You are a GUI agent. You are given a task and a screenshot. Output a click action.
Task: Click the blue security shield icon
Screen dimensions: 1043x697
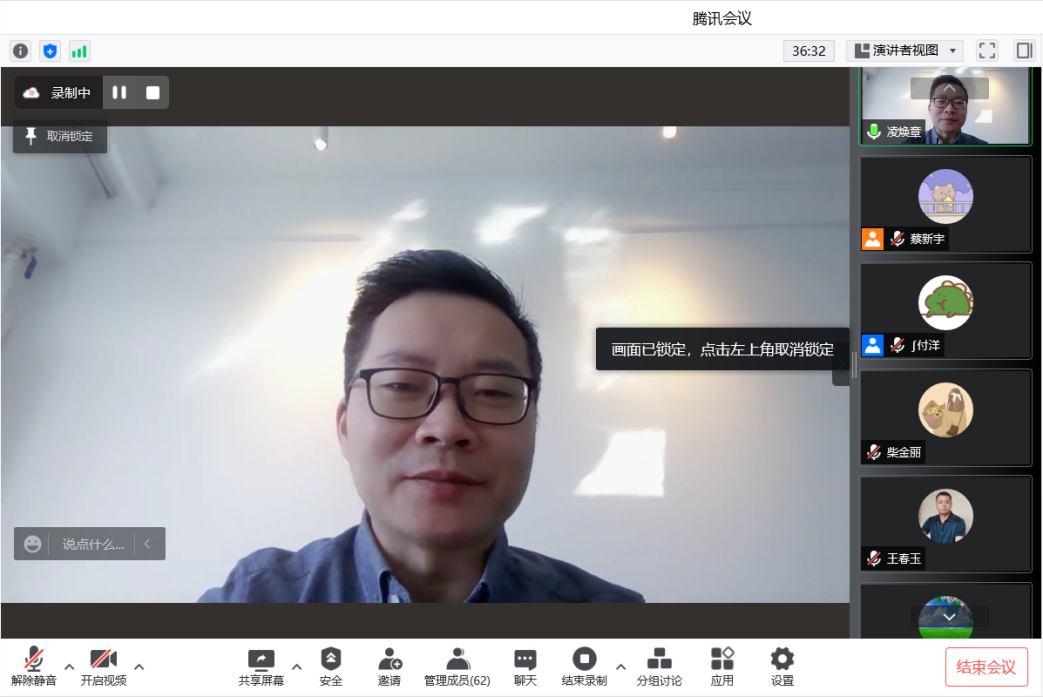(50, 51)
